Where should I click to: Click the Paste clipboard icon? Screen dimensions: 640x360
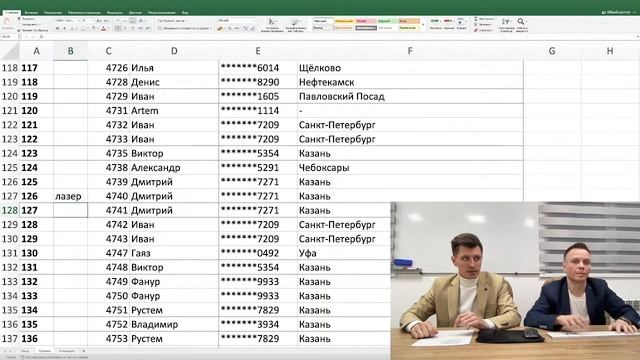click(x=7, y=21)
